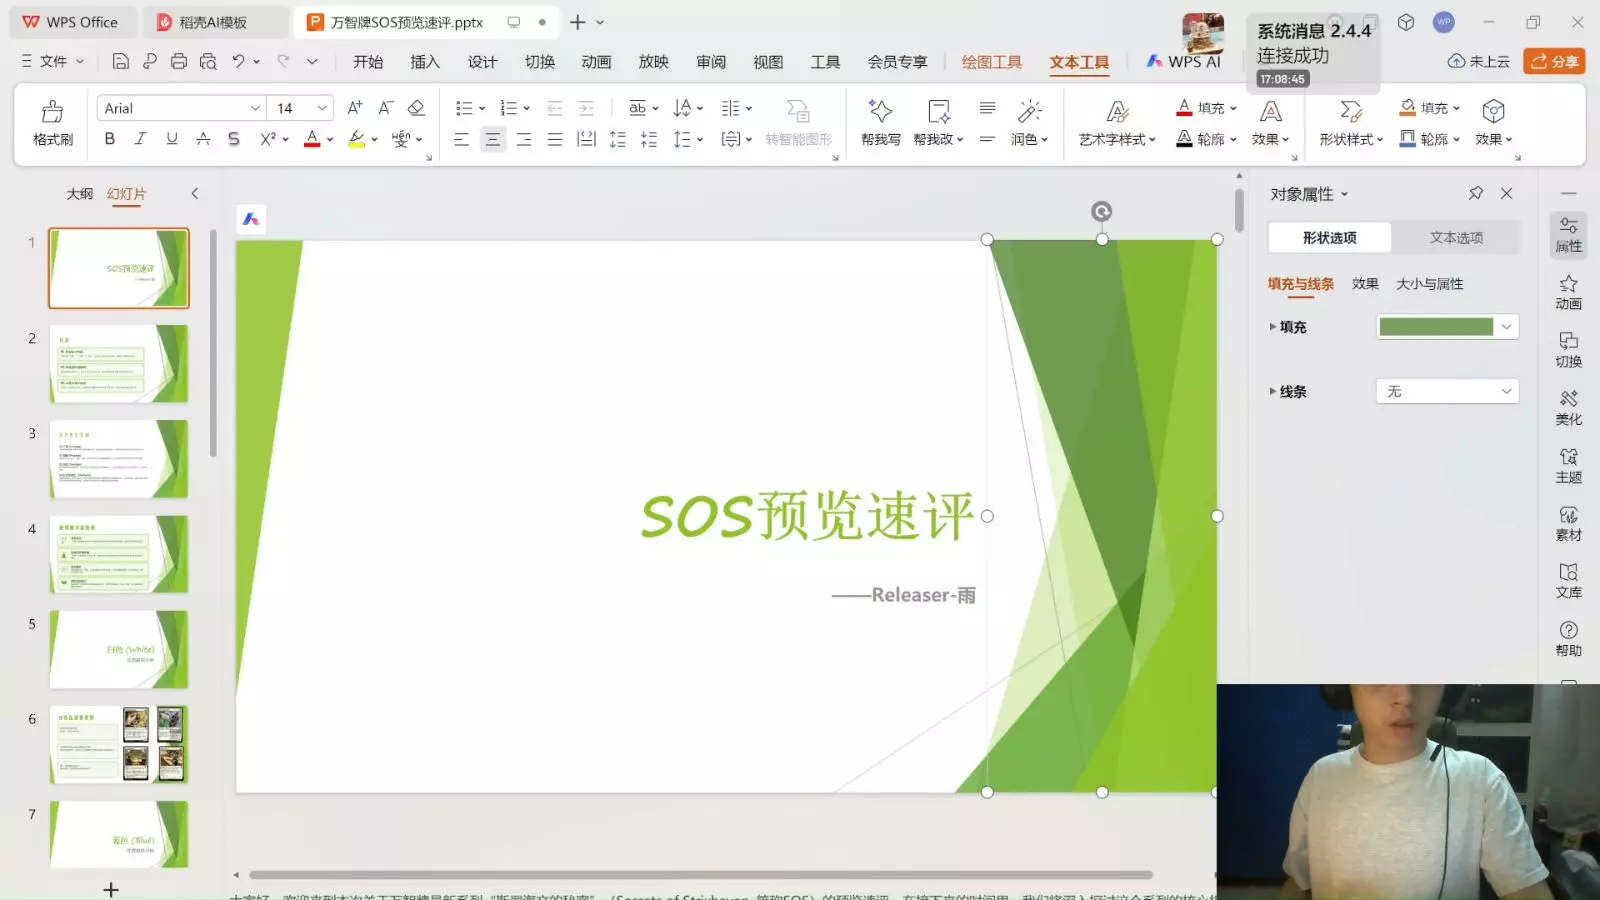Increase the paragraph indent level
Viewport: 1600px width, 900px height.
tap(586, 108)
